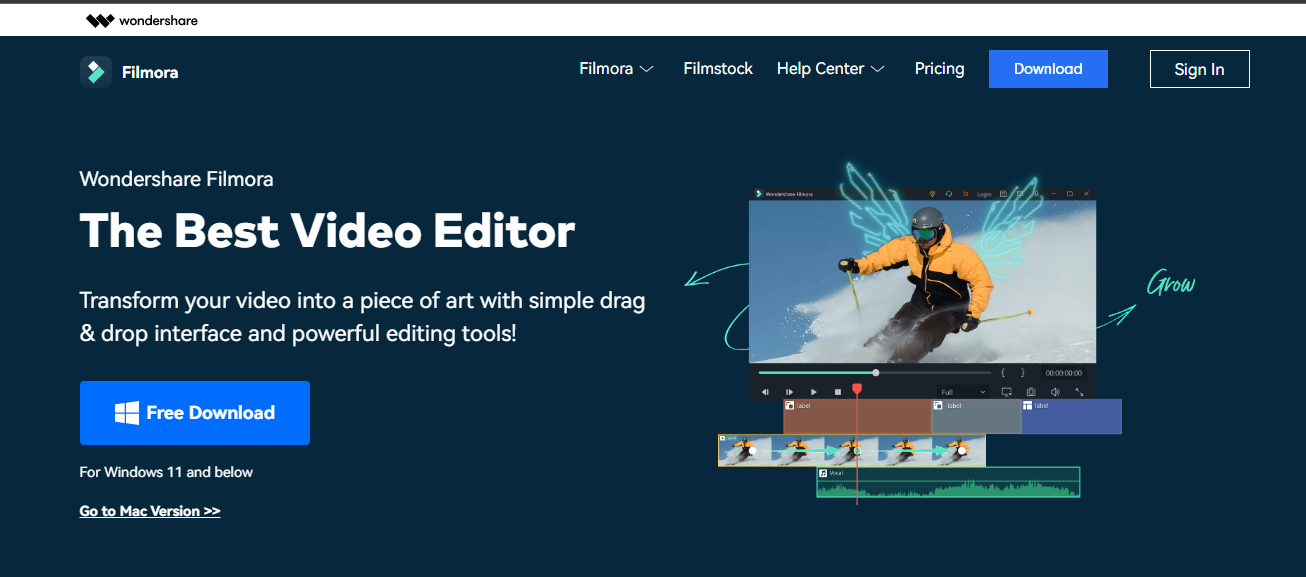Screen dimensions: 1306x577
Task: Select the brown label clip on timeline
Action: (x=857, y=417)
